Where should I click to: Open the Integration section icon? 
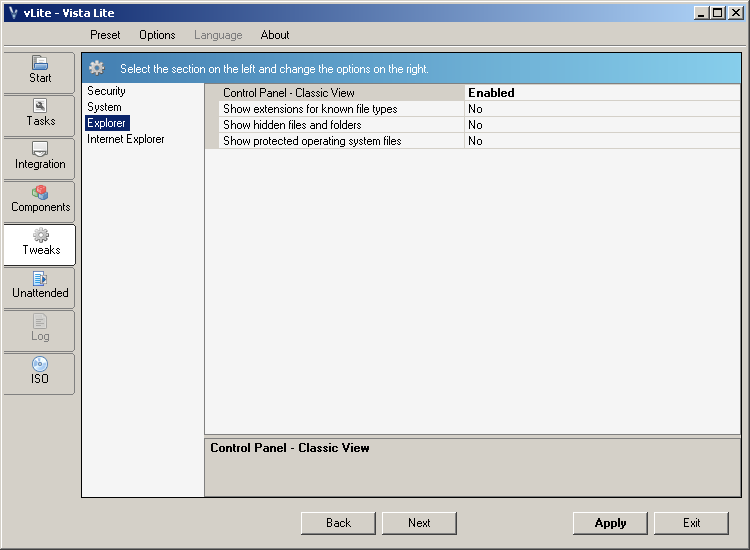(40, 149)
